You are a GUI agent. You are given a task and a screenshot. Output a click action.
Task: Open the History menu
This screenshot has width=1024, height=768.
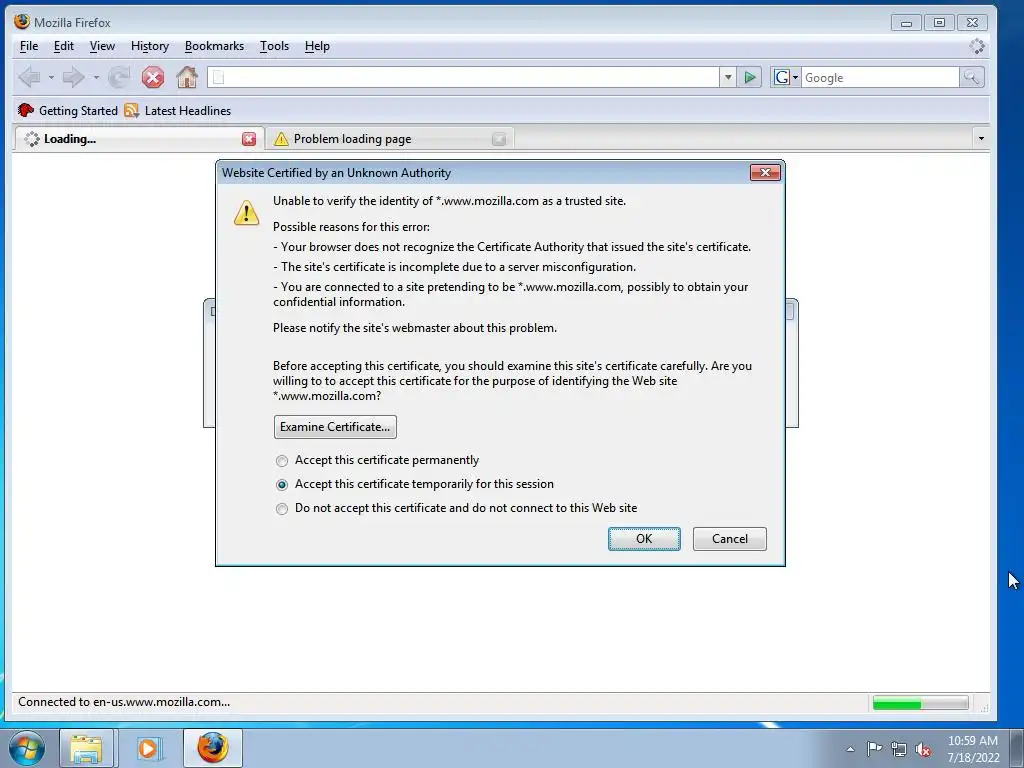click(x=150, y=46)
